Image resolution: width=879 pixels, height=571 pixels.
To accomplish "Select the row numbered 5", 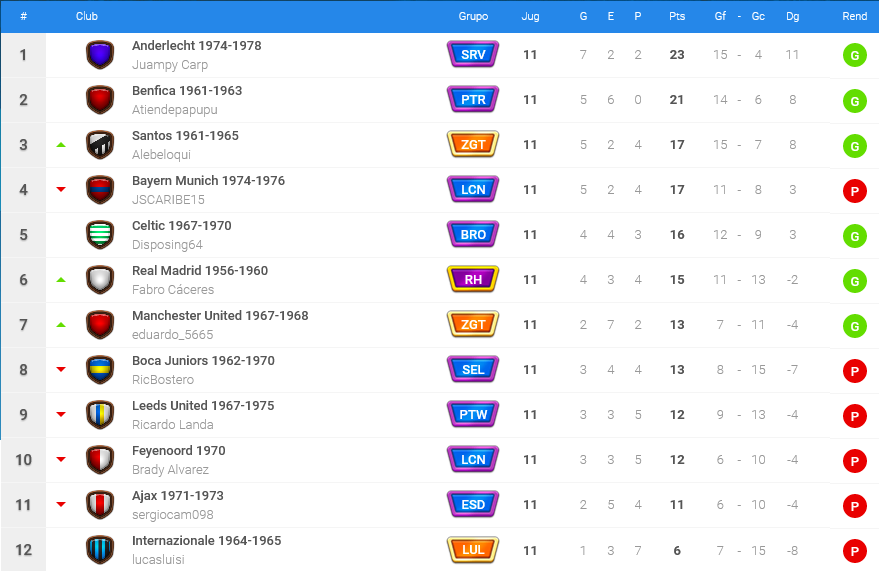I will [440, 235].
